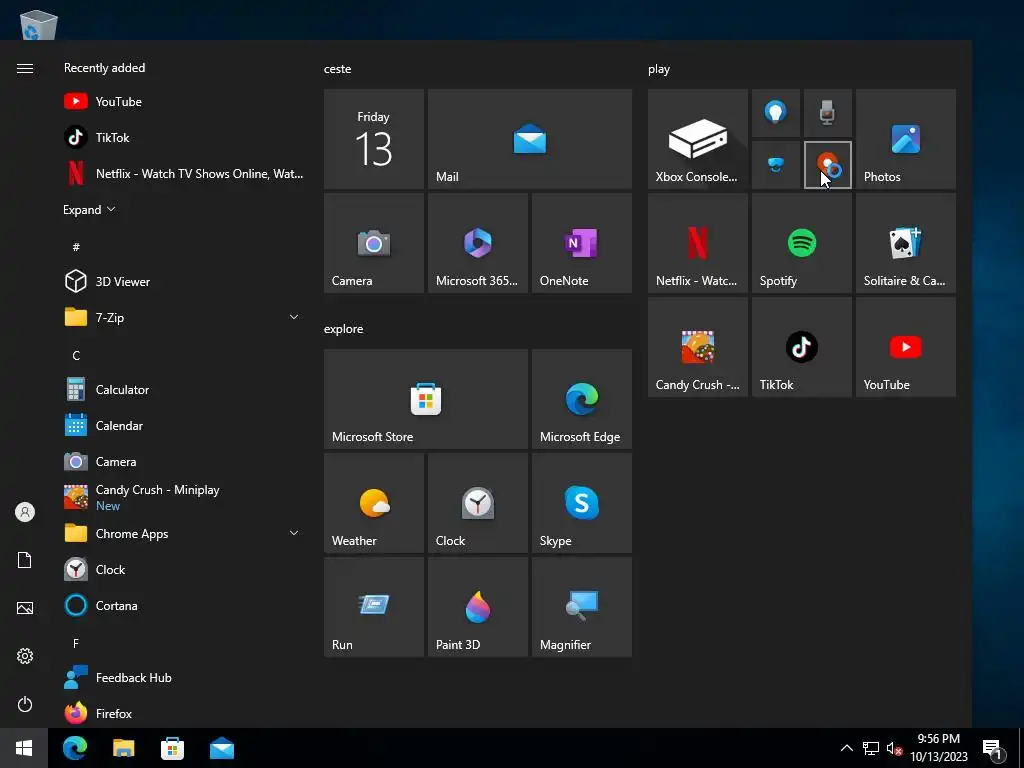Open the notification center icon

point(992,748)
